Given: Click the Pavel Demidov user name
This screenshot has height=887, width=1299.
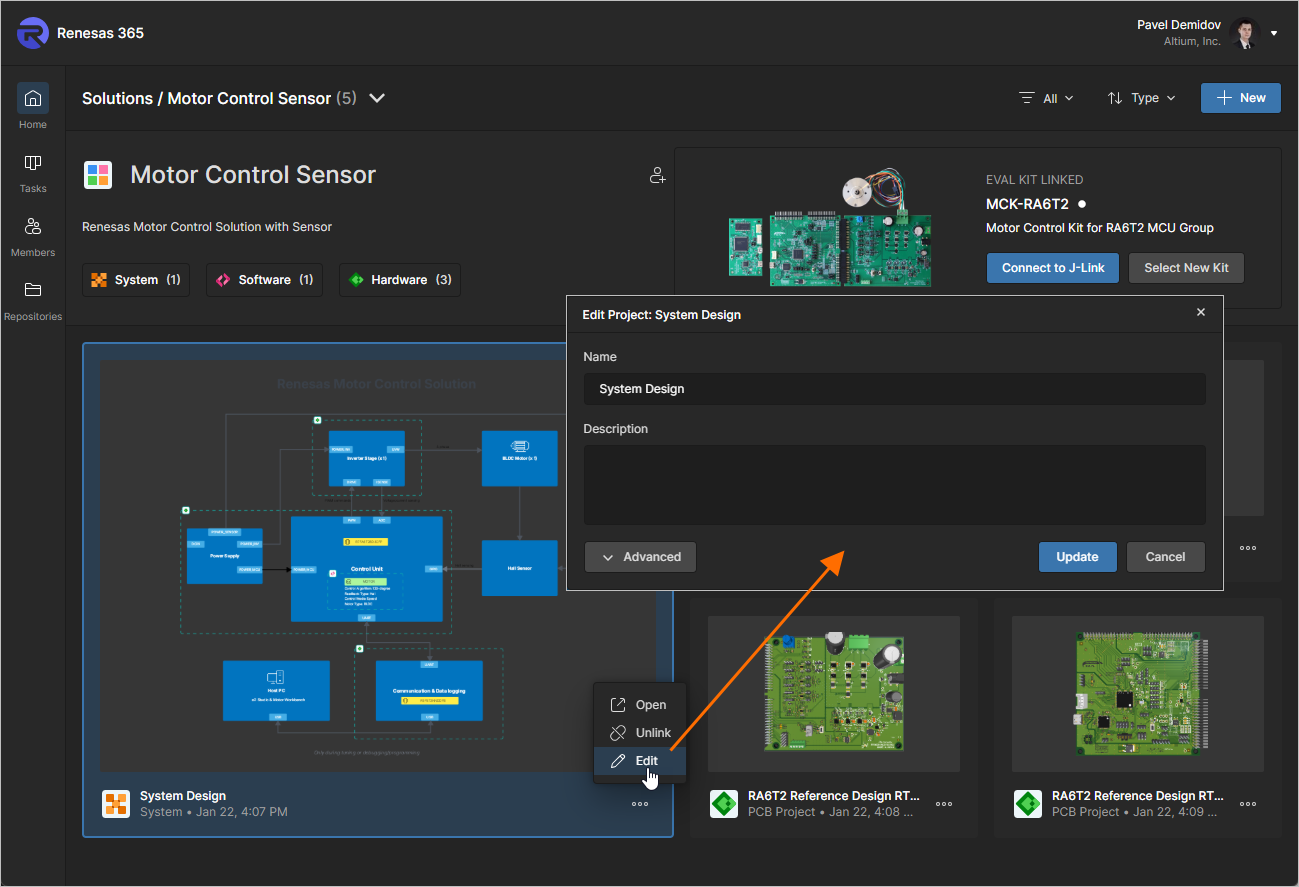Looking at the screenshot, I should [x=1179, y=25].
